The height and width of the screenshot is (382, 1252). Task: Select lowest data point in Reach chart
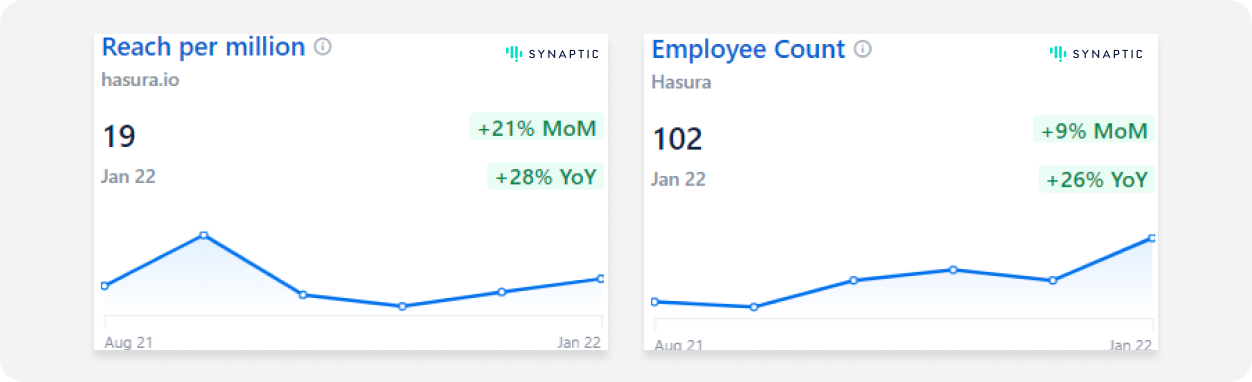(402, 306)
